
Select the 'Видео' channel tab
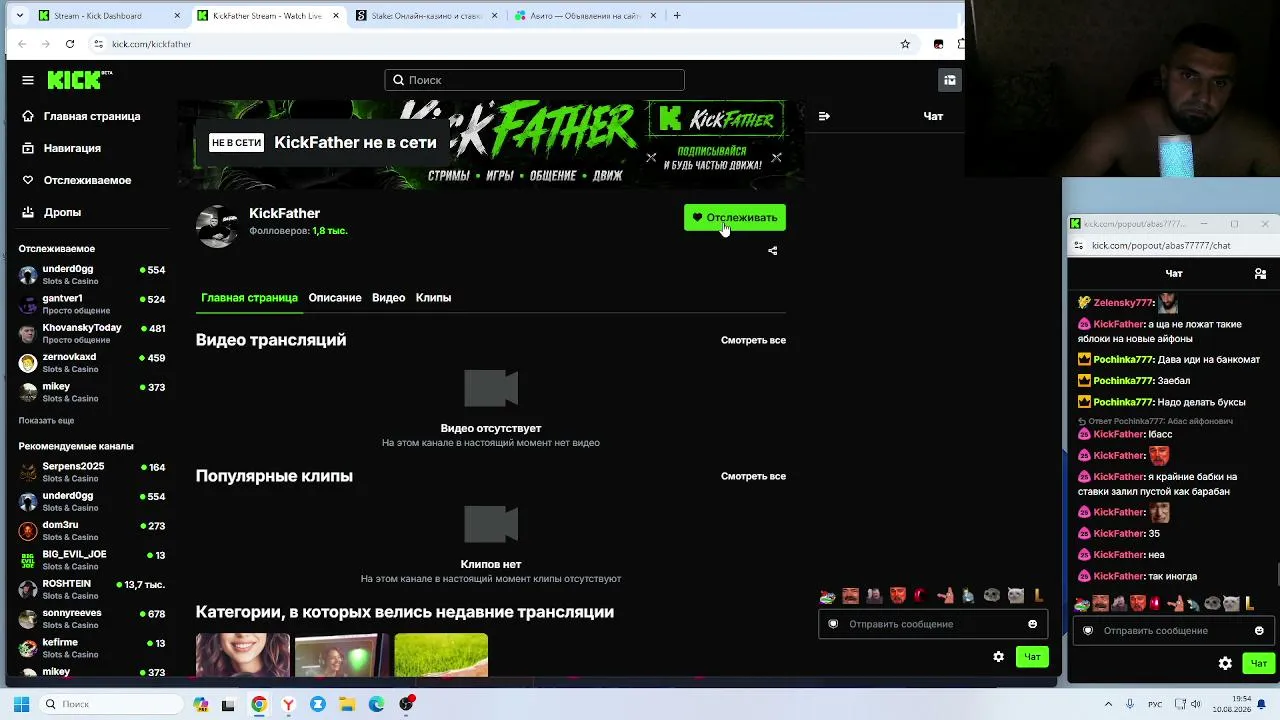tap(388, 298)
